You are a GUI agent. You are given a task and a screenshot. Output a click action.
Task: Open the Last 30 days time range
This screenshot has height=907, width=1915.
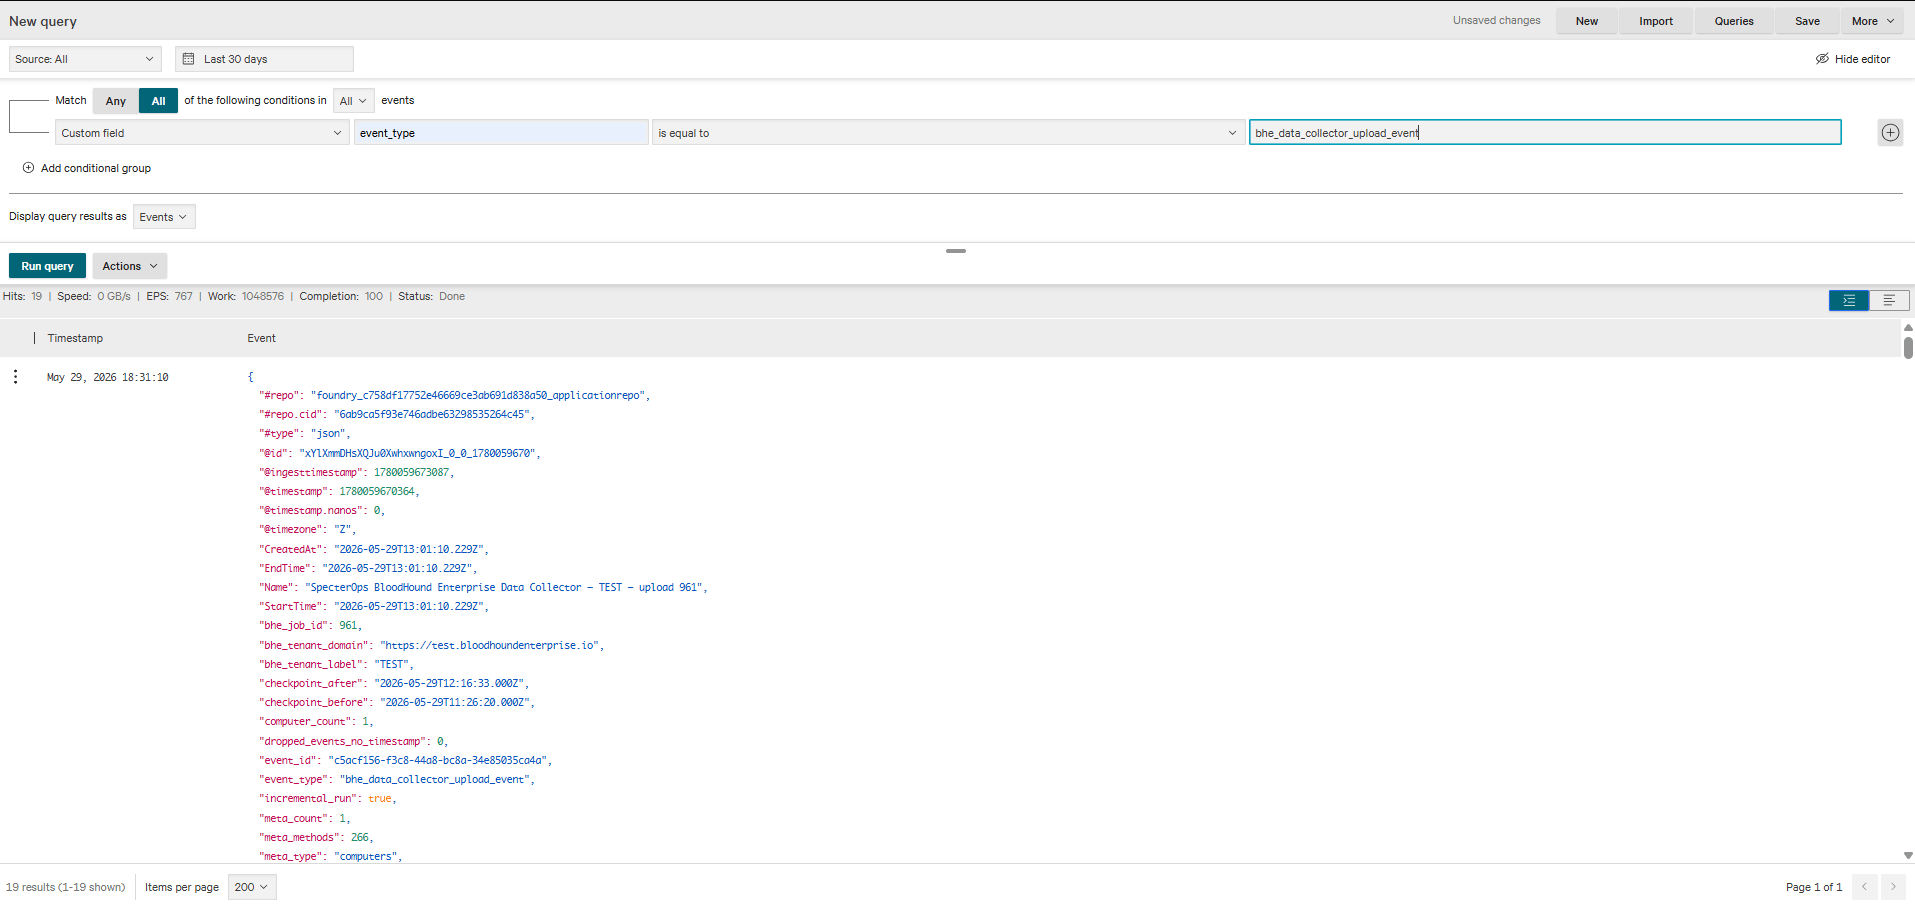click(264, 59)
